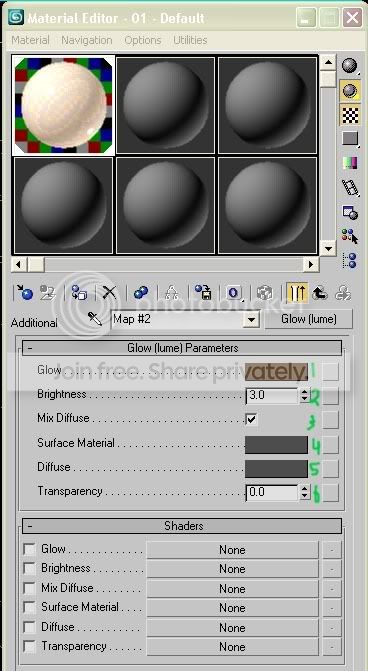
Task: Toggle the Show End Result icon
Action: (x=297, y=293)
